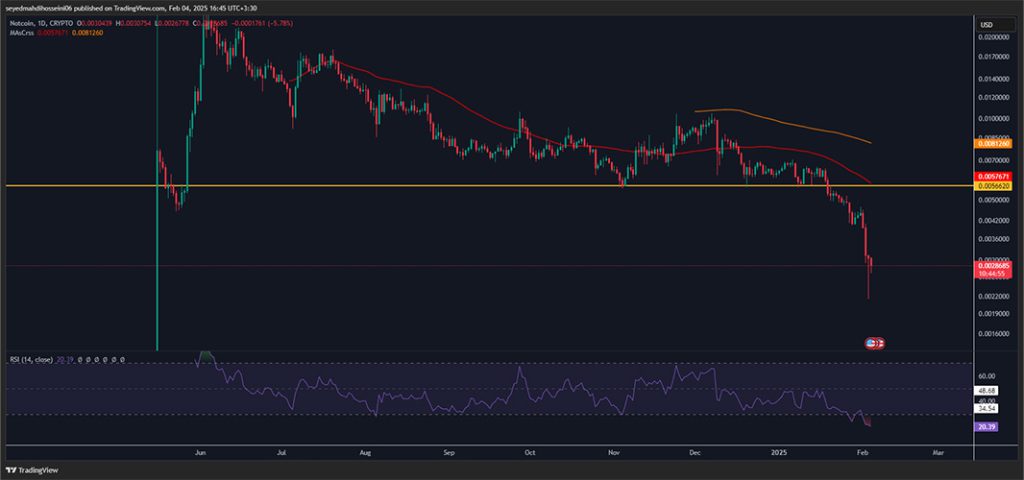Viewport: 1024px width, 480px height.
Task: Click the RSI 48.68 level label
Action: 988,390
